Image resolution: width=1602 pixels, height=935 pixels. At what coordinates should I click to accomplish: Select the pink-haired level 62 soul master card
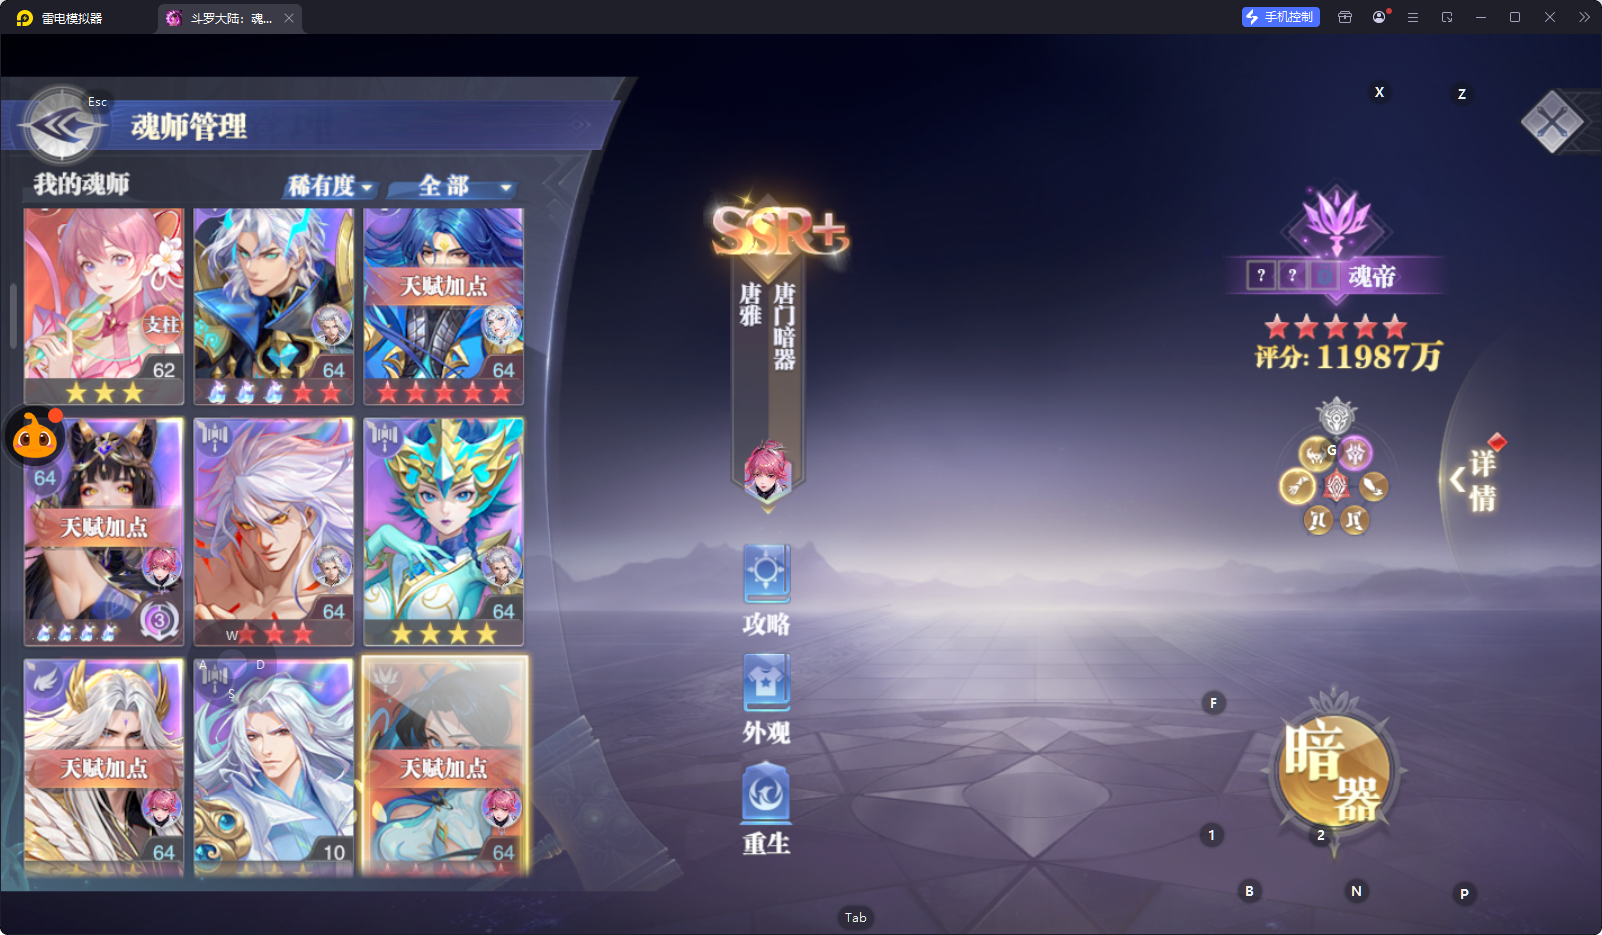point(104,306)
